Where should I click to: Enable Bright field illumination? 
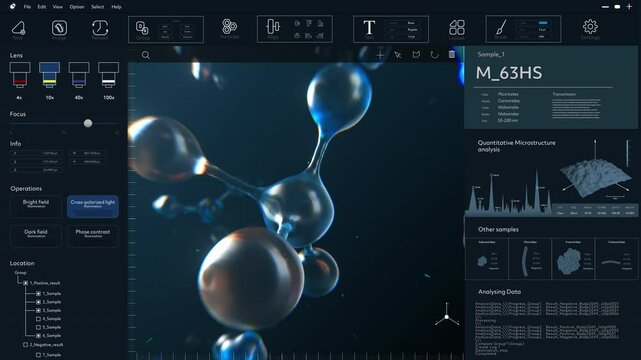tap(36, 206)
